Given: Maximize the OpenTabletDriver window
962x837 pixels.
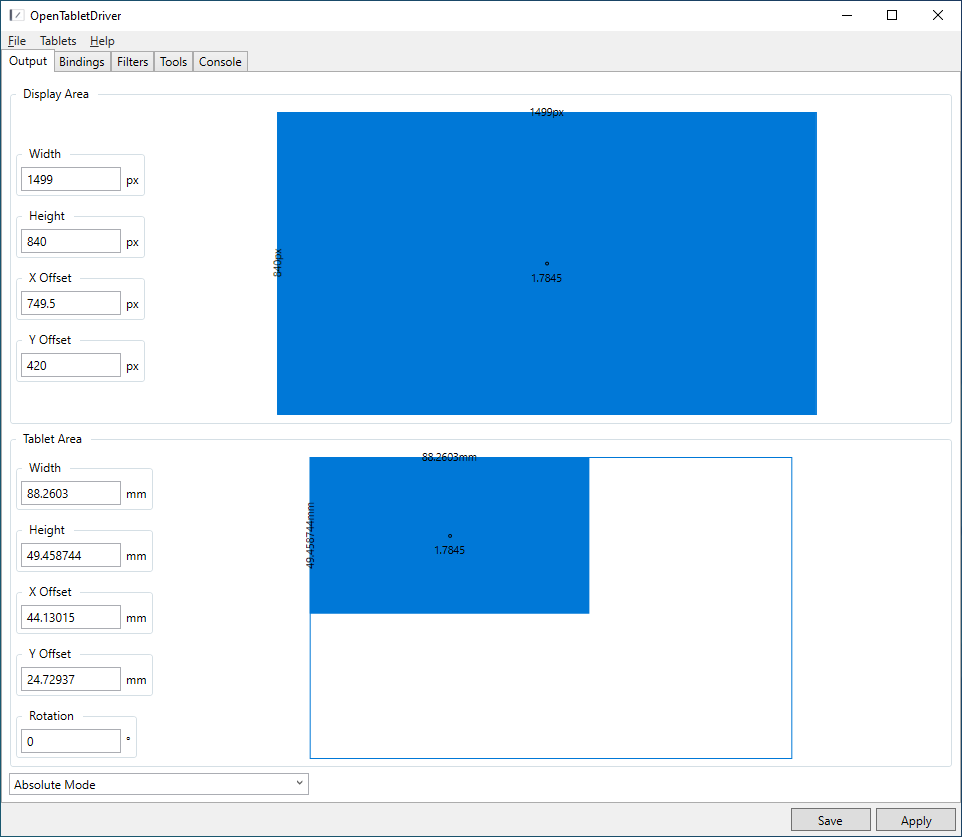Looking at the screenshot, I should 892,15.
